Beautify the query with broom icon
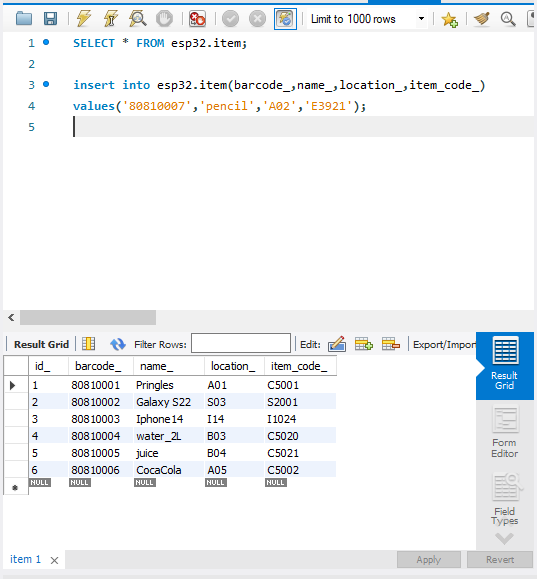The image size is (537, 579). (482, 18)
